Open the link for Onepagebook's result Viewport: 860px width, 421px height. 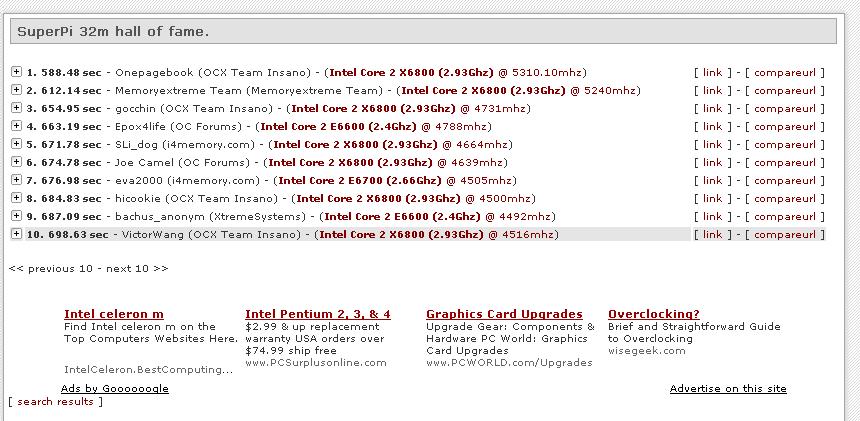coord(712,72)
